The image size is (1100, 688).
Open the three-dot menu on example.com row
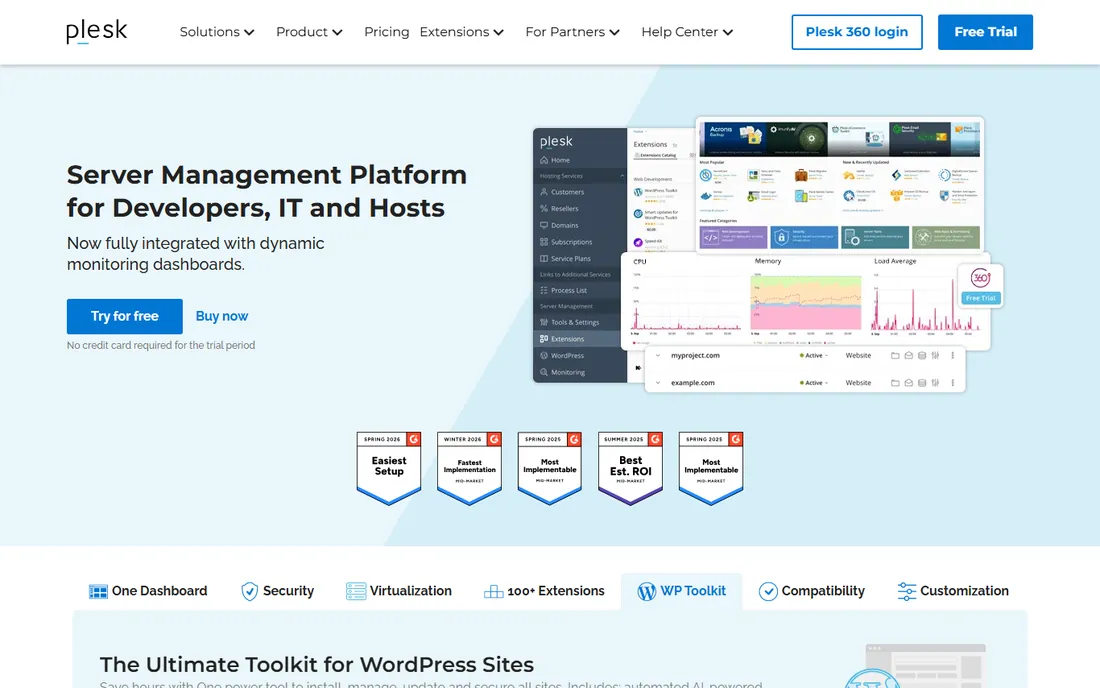point(953,383)
